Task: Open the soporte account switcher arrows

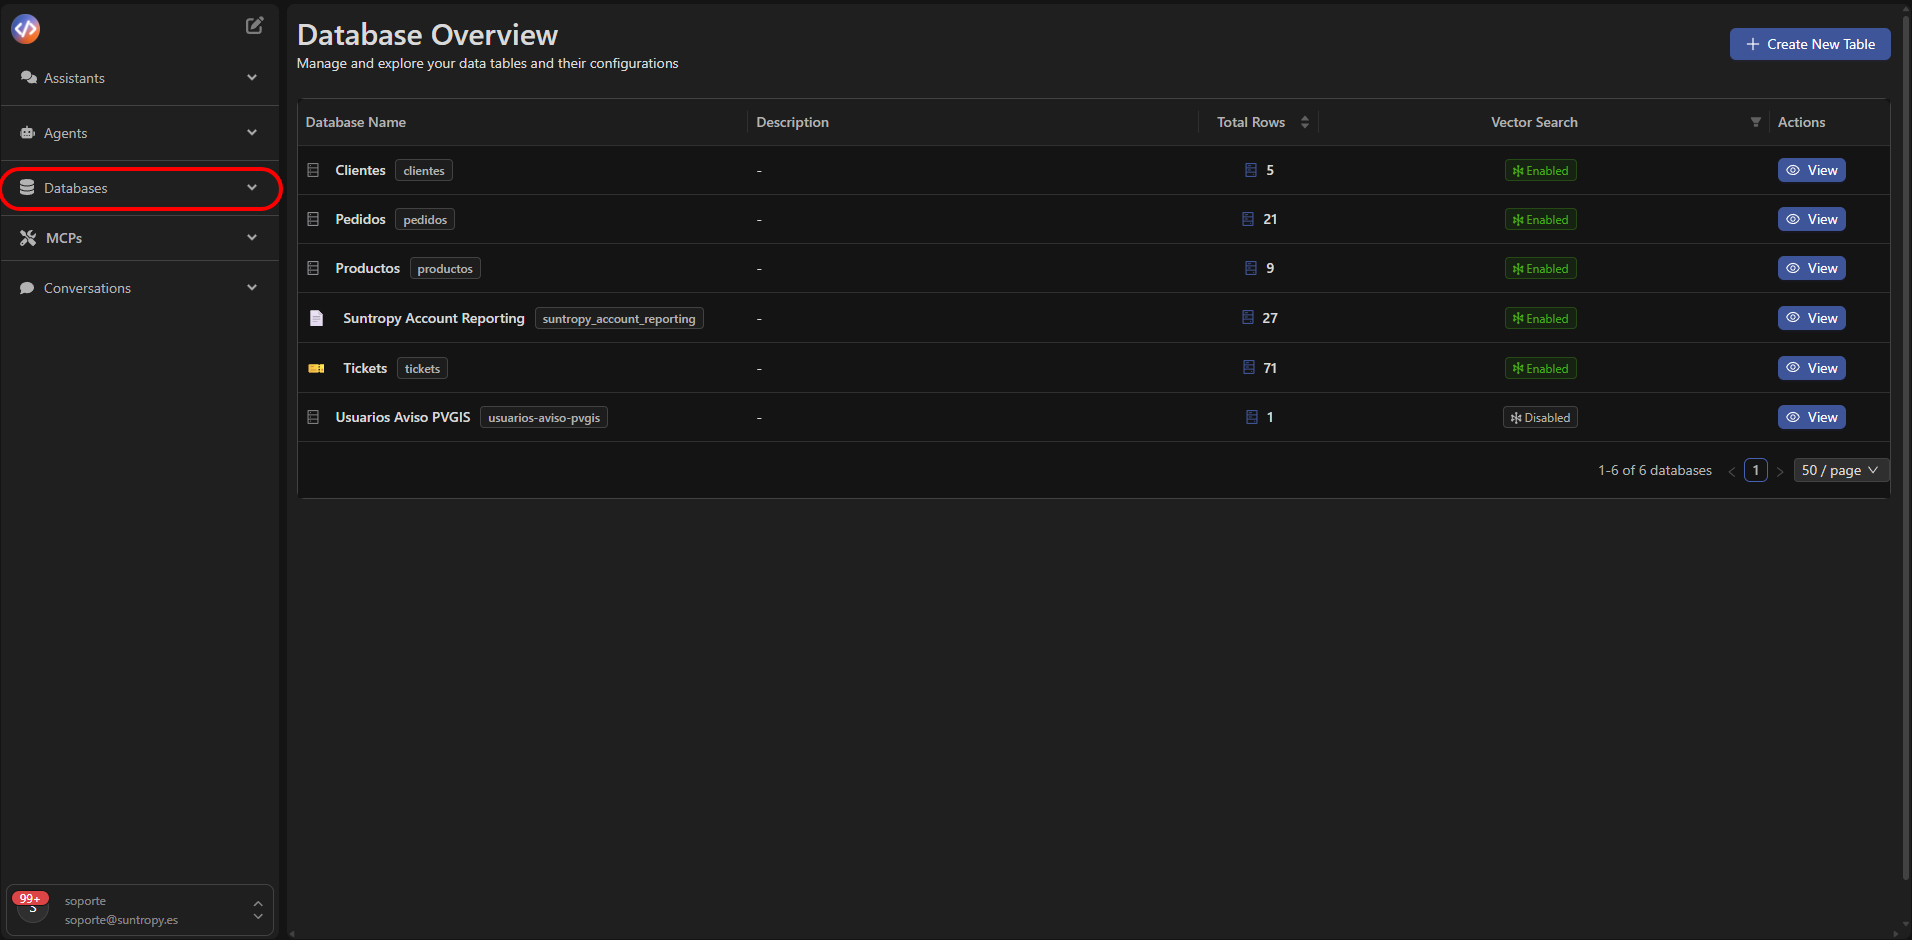Action: pyautogui.click(x=258, y=910)
